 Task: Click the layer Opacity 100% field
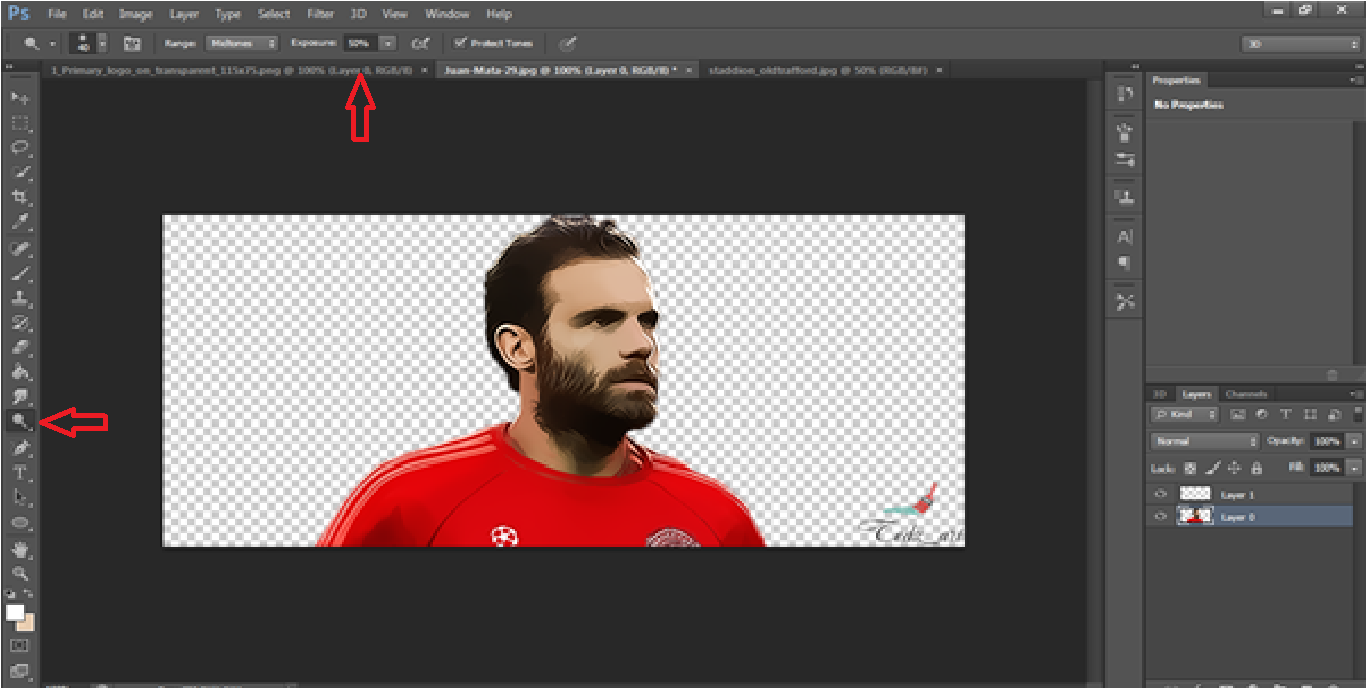[1328, 441]
